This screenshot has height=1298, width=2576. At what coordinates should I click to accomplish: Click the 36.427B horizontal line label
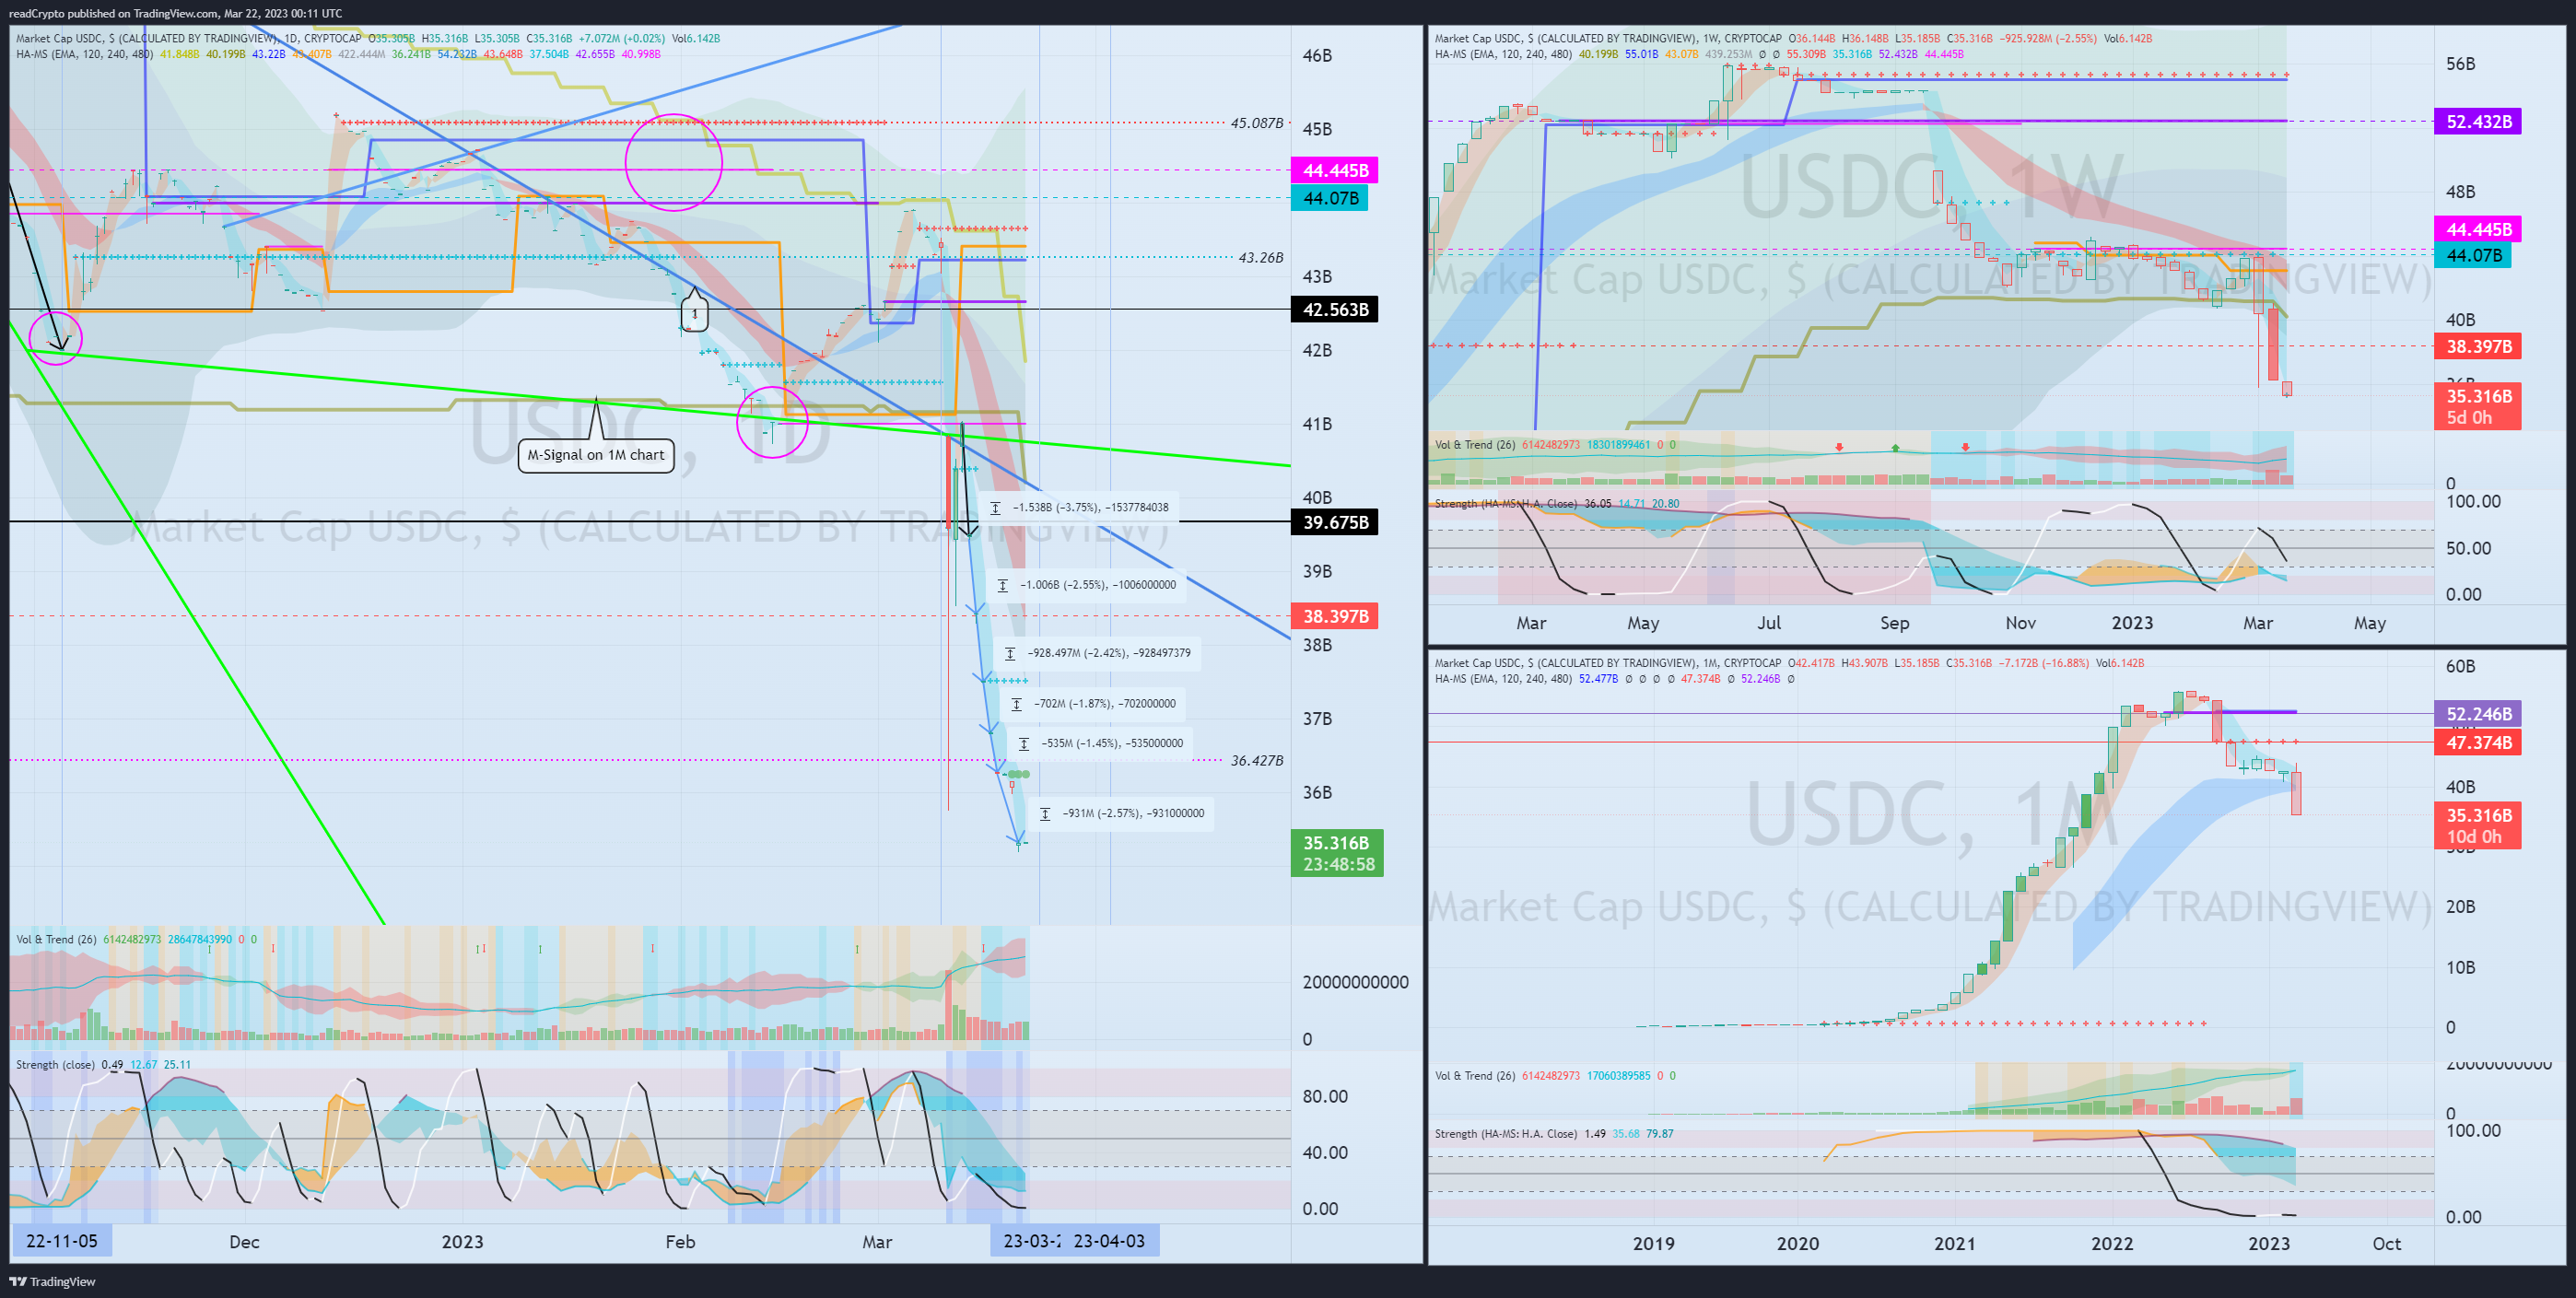click(x=1256, y=760)
